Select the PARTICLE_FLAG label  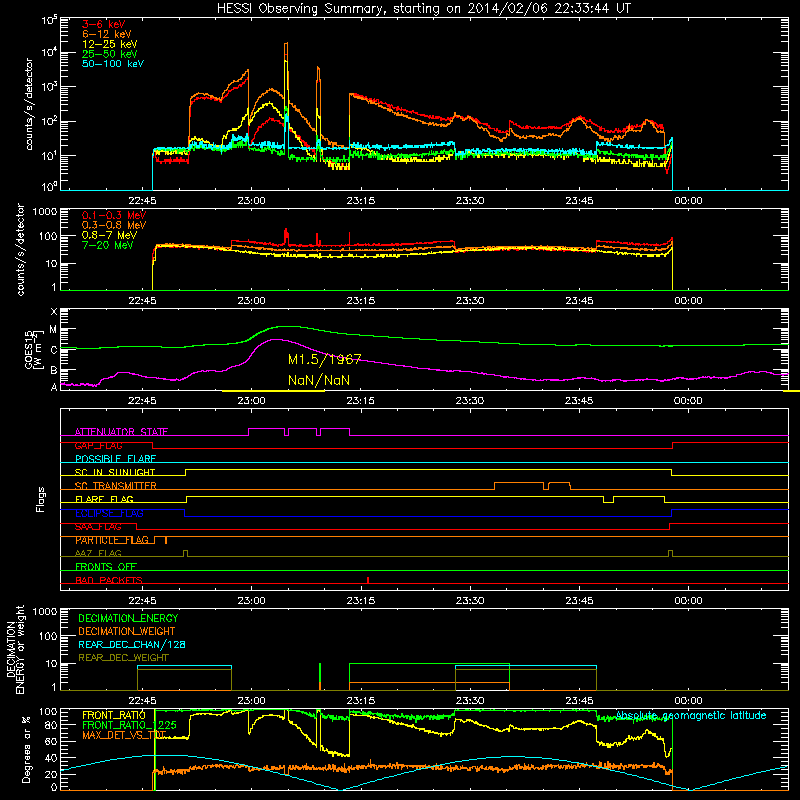click(x=112, y=540)
